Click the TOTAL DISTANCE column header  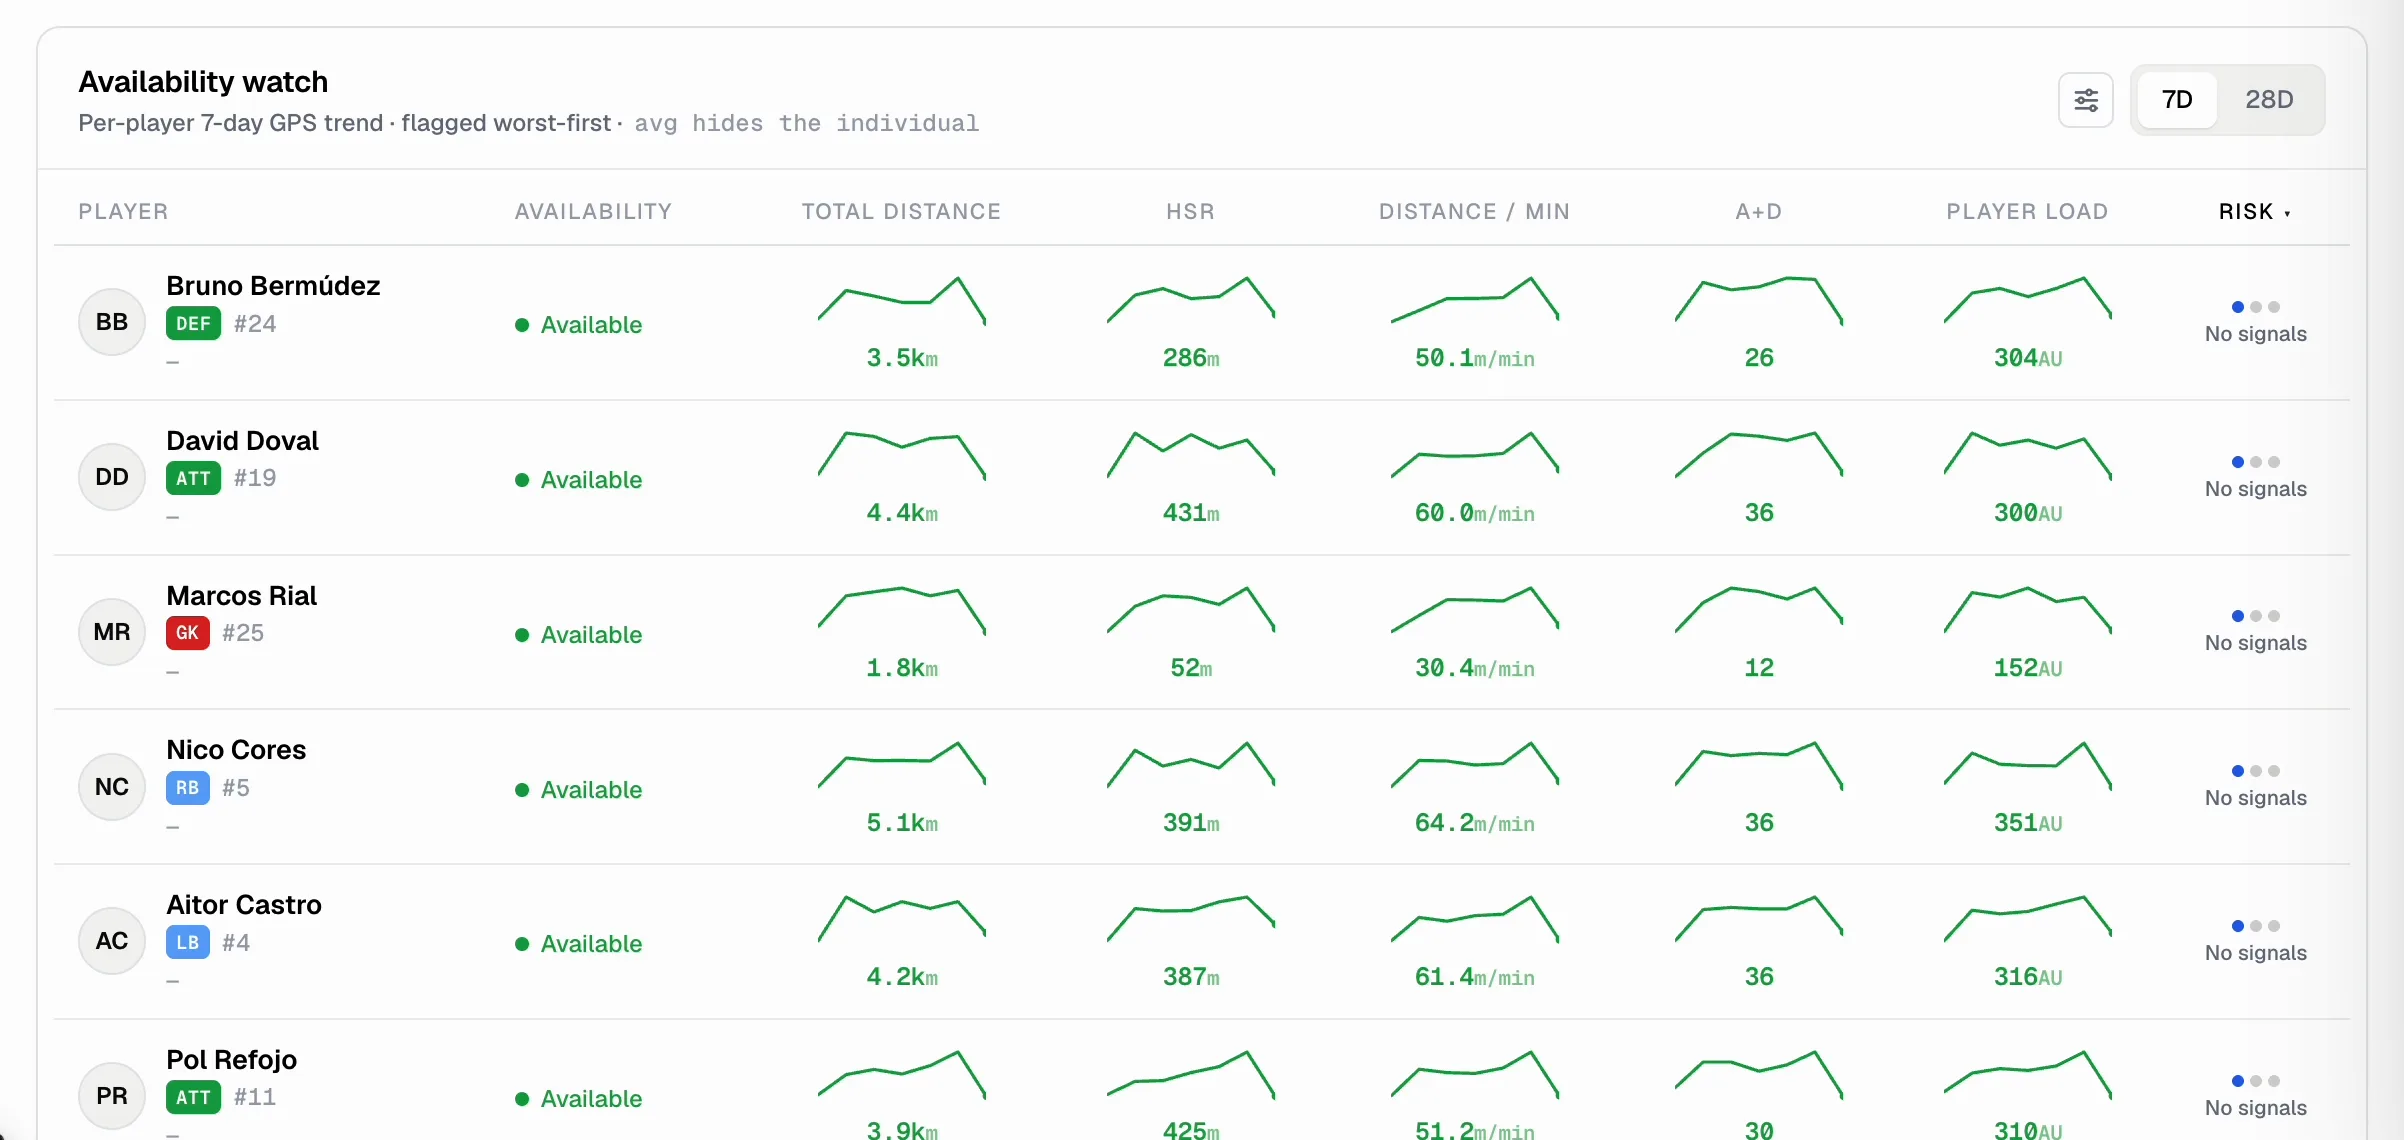(901, 212)
